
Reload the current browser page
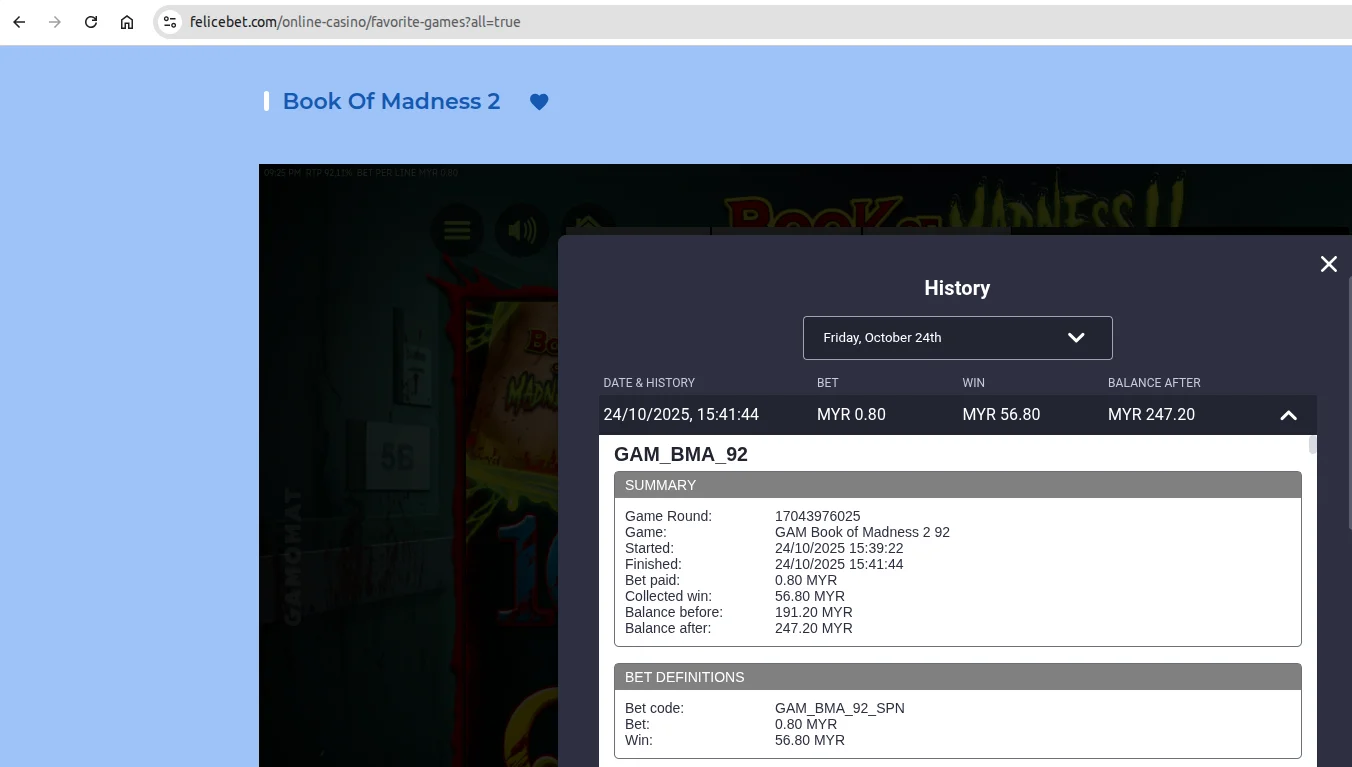pyautogui.click(x=91, y=22)
